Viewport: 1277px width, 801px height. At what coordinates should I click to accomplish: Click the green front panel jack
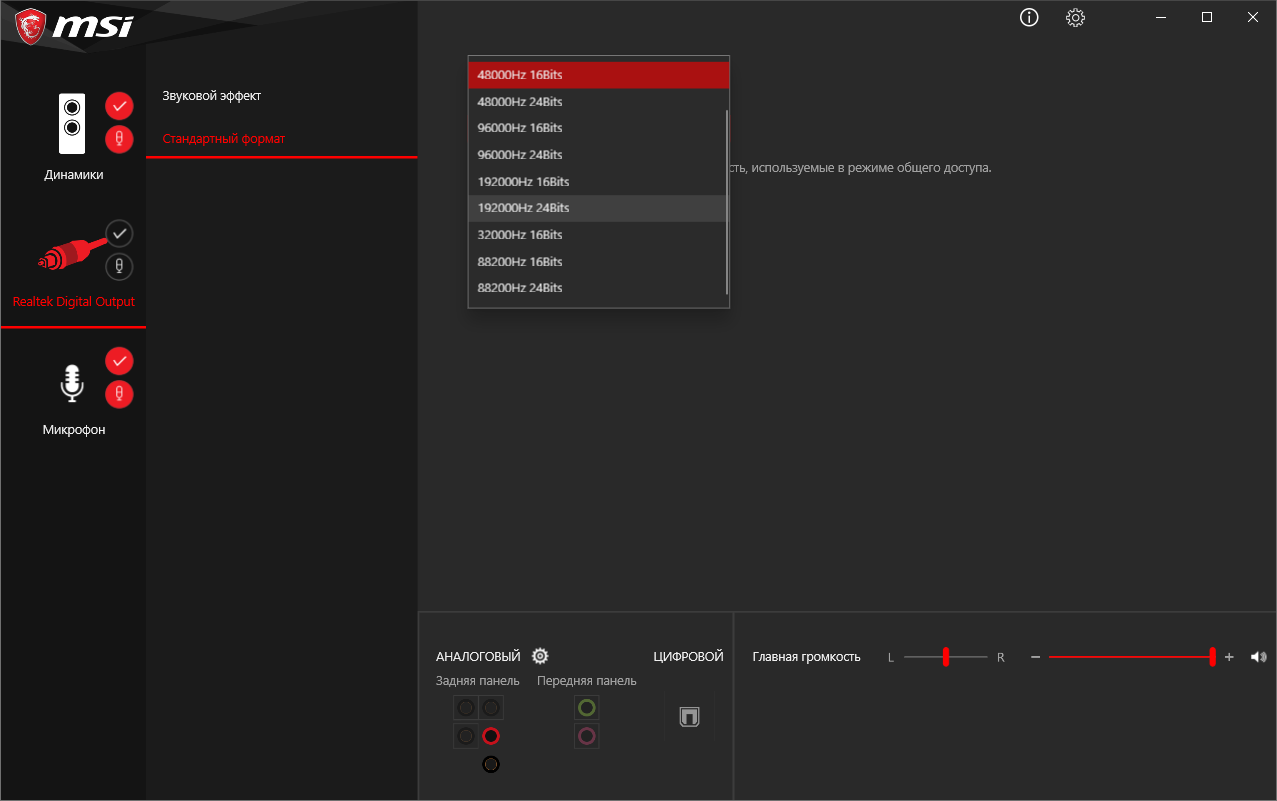[587, 708]
